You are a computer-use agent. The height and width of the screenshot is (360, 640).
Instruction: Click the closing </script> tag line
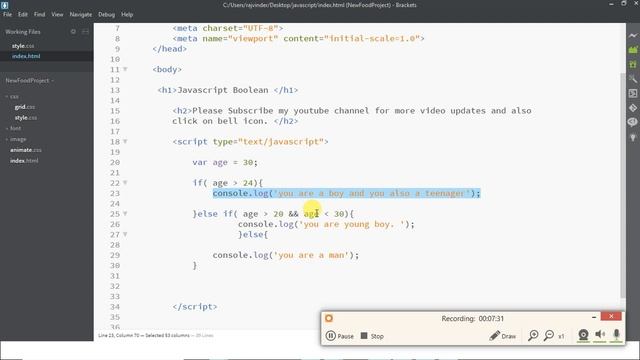(x=195, y=307)
